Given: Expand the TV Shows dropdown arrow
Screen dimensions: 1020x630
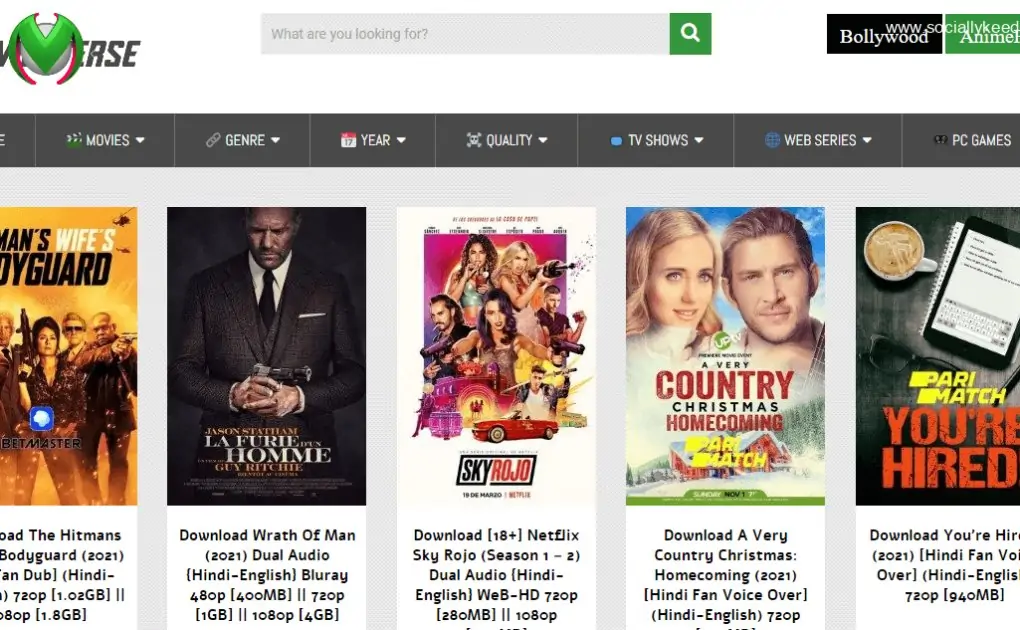Looking at the screenshot, I should coord(699,140).
